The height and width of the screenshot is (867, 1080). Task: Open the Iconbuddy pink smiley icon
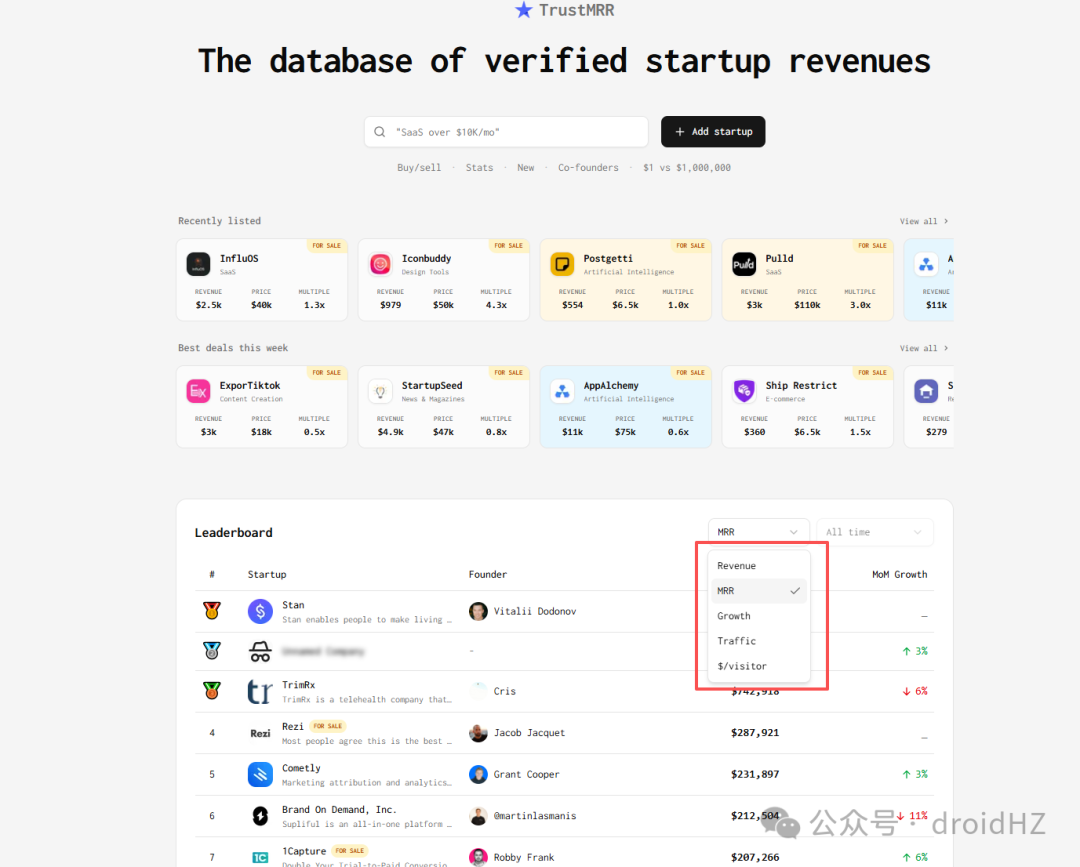(380, 264)
